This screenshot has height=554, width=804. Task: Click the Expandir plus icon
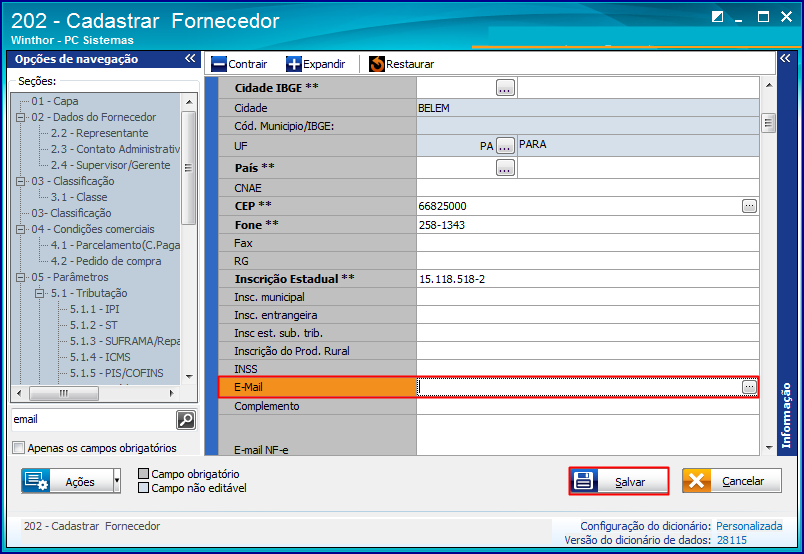pyautogui.click(x=294, y=64)
